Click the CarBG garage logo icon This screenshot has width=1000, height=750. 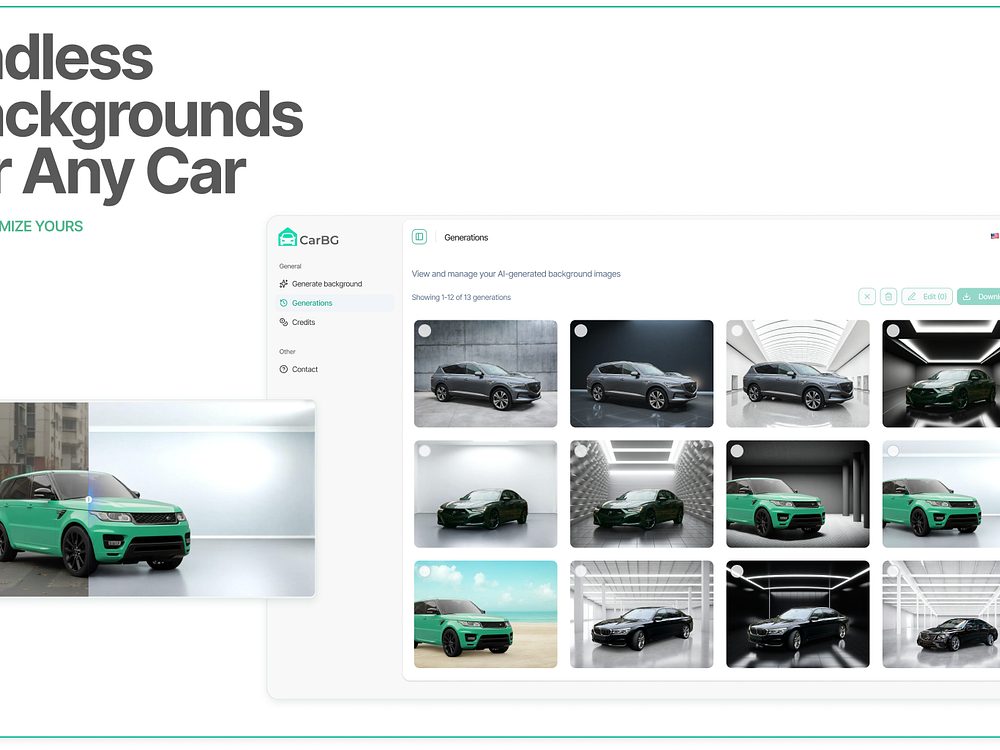[x=288, y=237]
